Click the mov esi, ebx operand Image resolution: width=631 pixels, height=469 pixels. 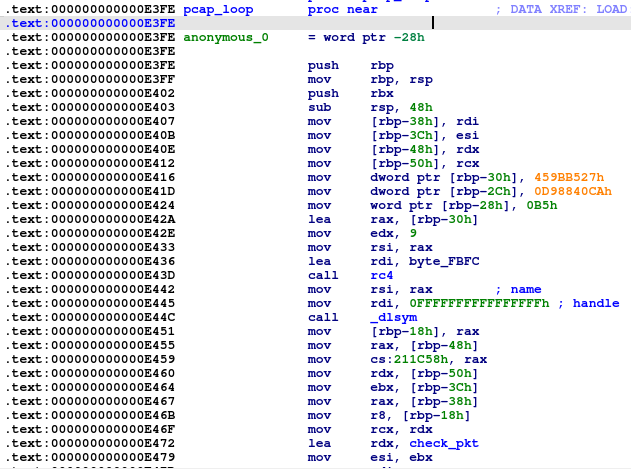point(401,457)
